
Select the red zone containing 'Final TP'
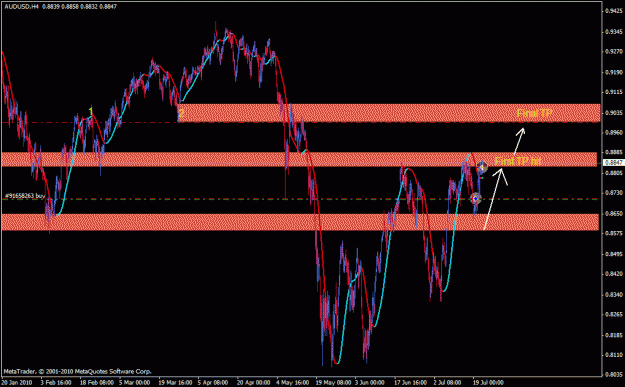(x=389, y=113)
